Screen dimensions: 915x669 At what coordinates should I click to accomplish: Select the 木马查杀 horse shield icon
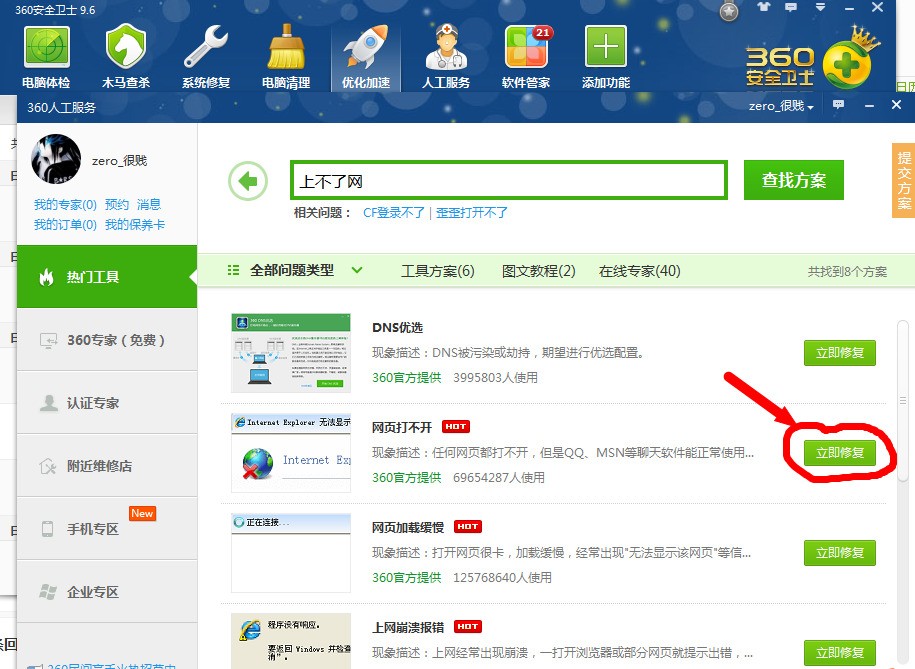[125, 47]
